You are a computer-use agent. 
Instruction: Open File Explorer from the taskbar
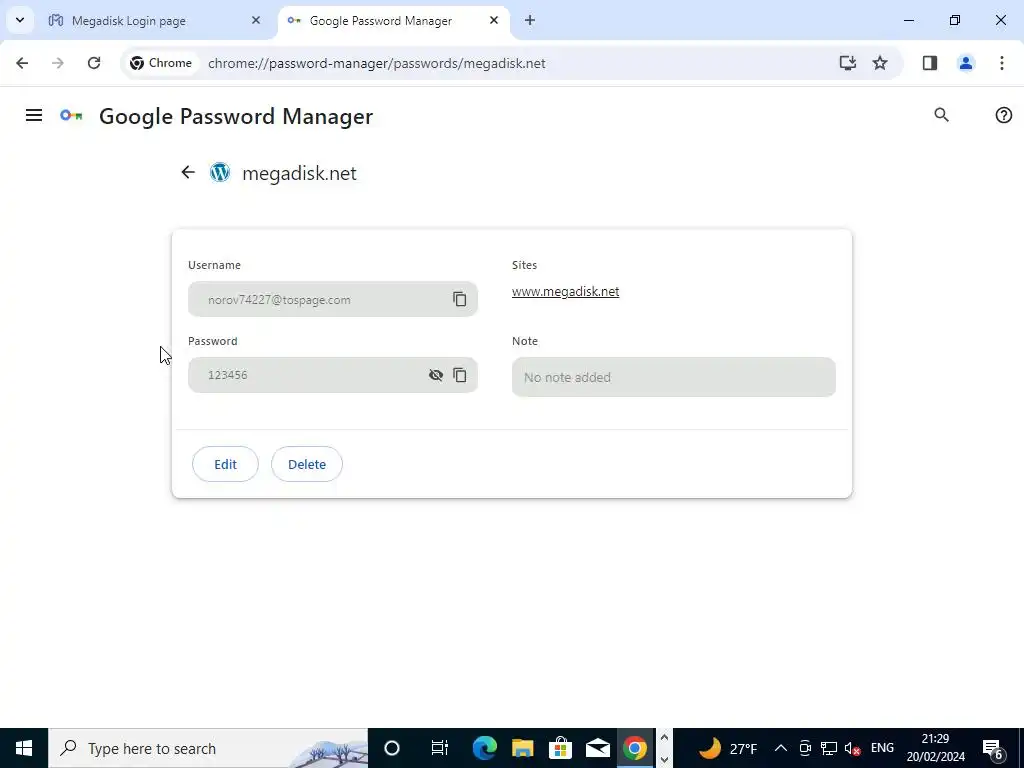[x=522, y=748]
